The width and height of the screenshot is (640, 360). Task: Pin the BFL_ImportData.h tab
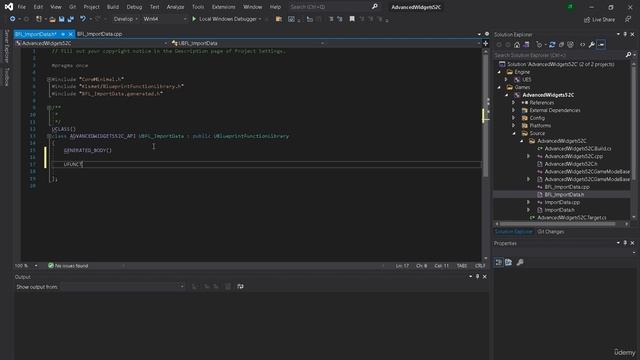pos(63,34)
